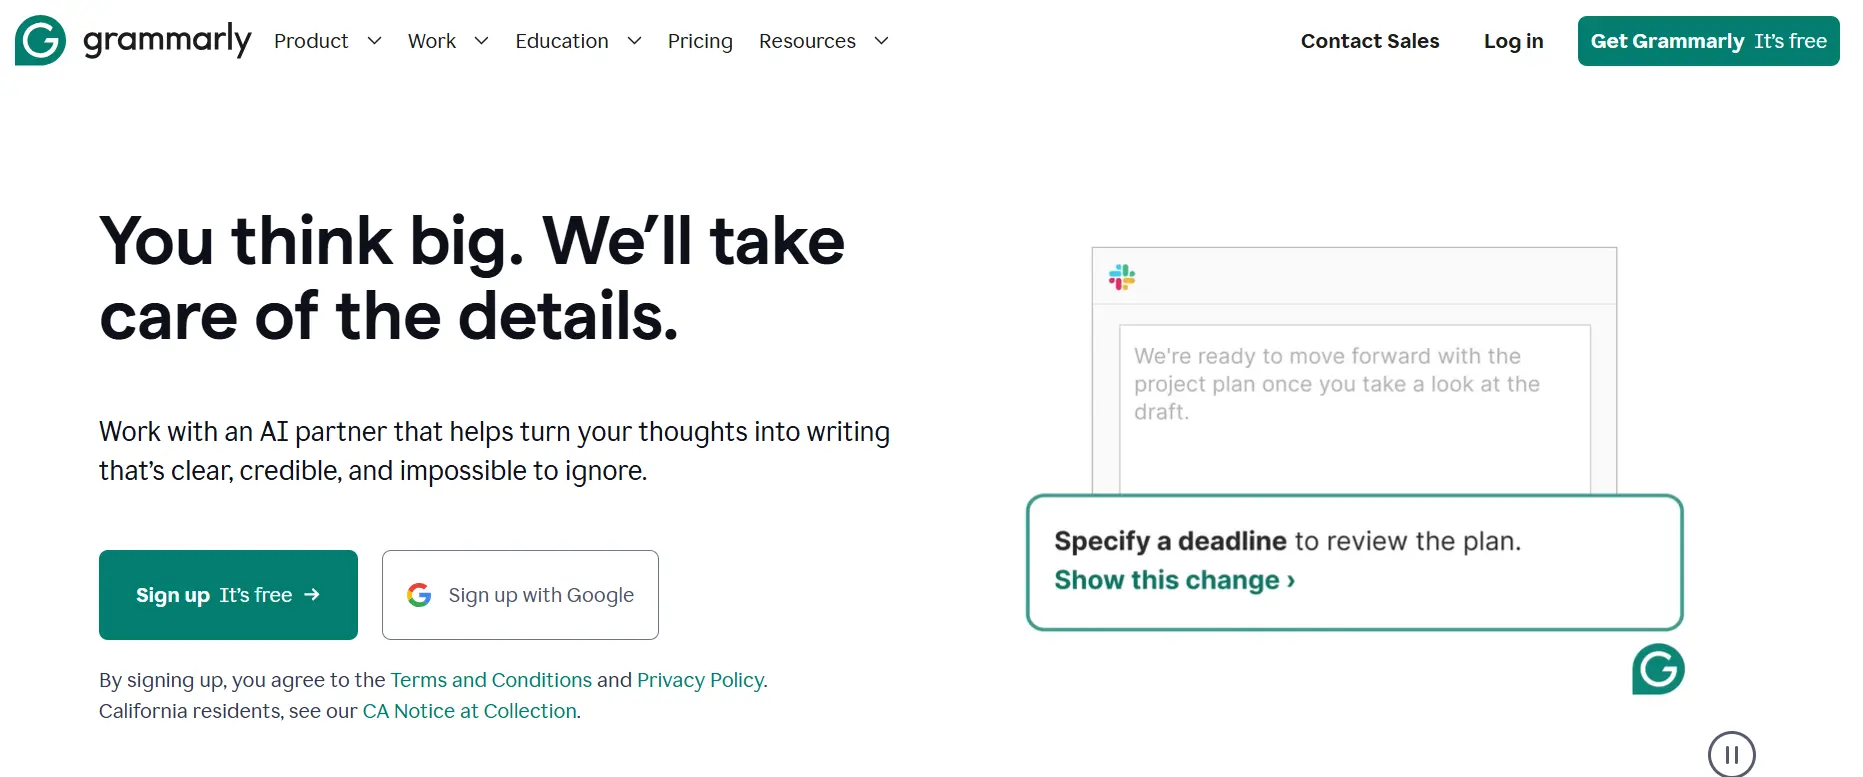View the CA Notice at Collection
The image size is (1863, 777).
469,711
